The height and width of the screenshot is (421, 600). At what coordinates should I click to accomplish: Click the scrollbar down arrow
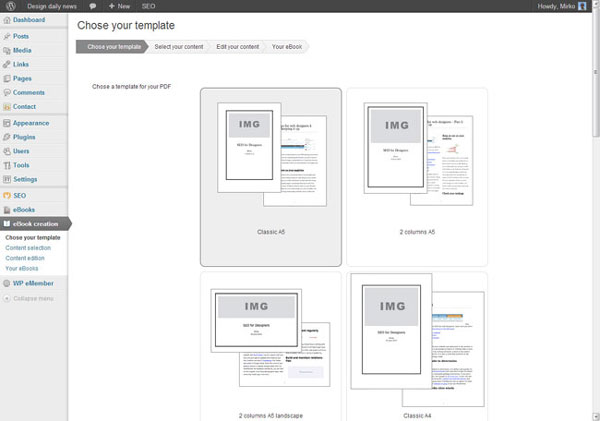pos(596,417)
